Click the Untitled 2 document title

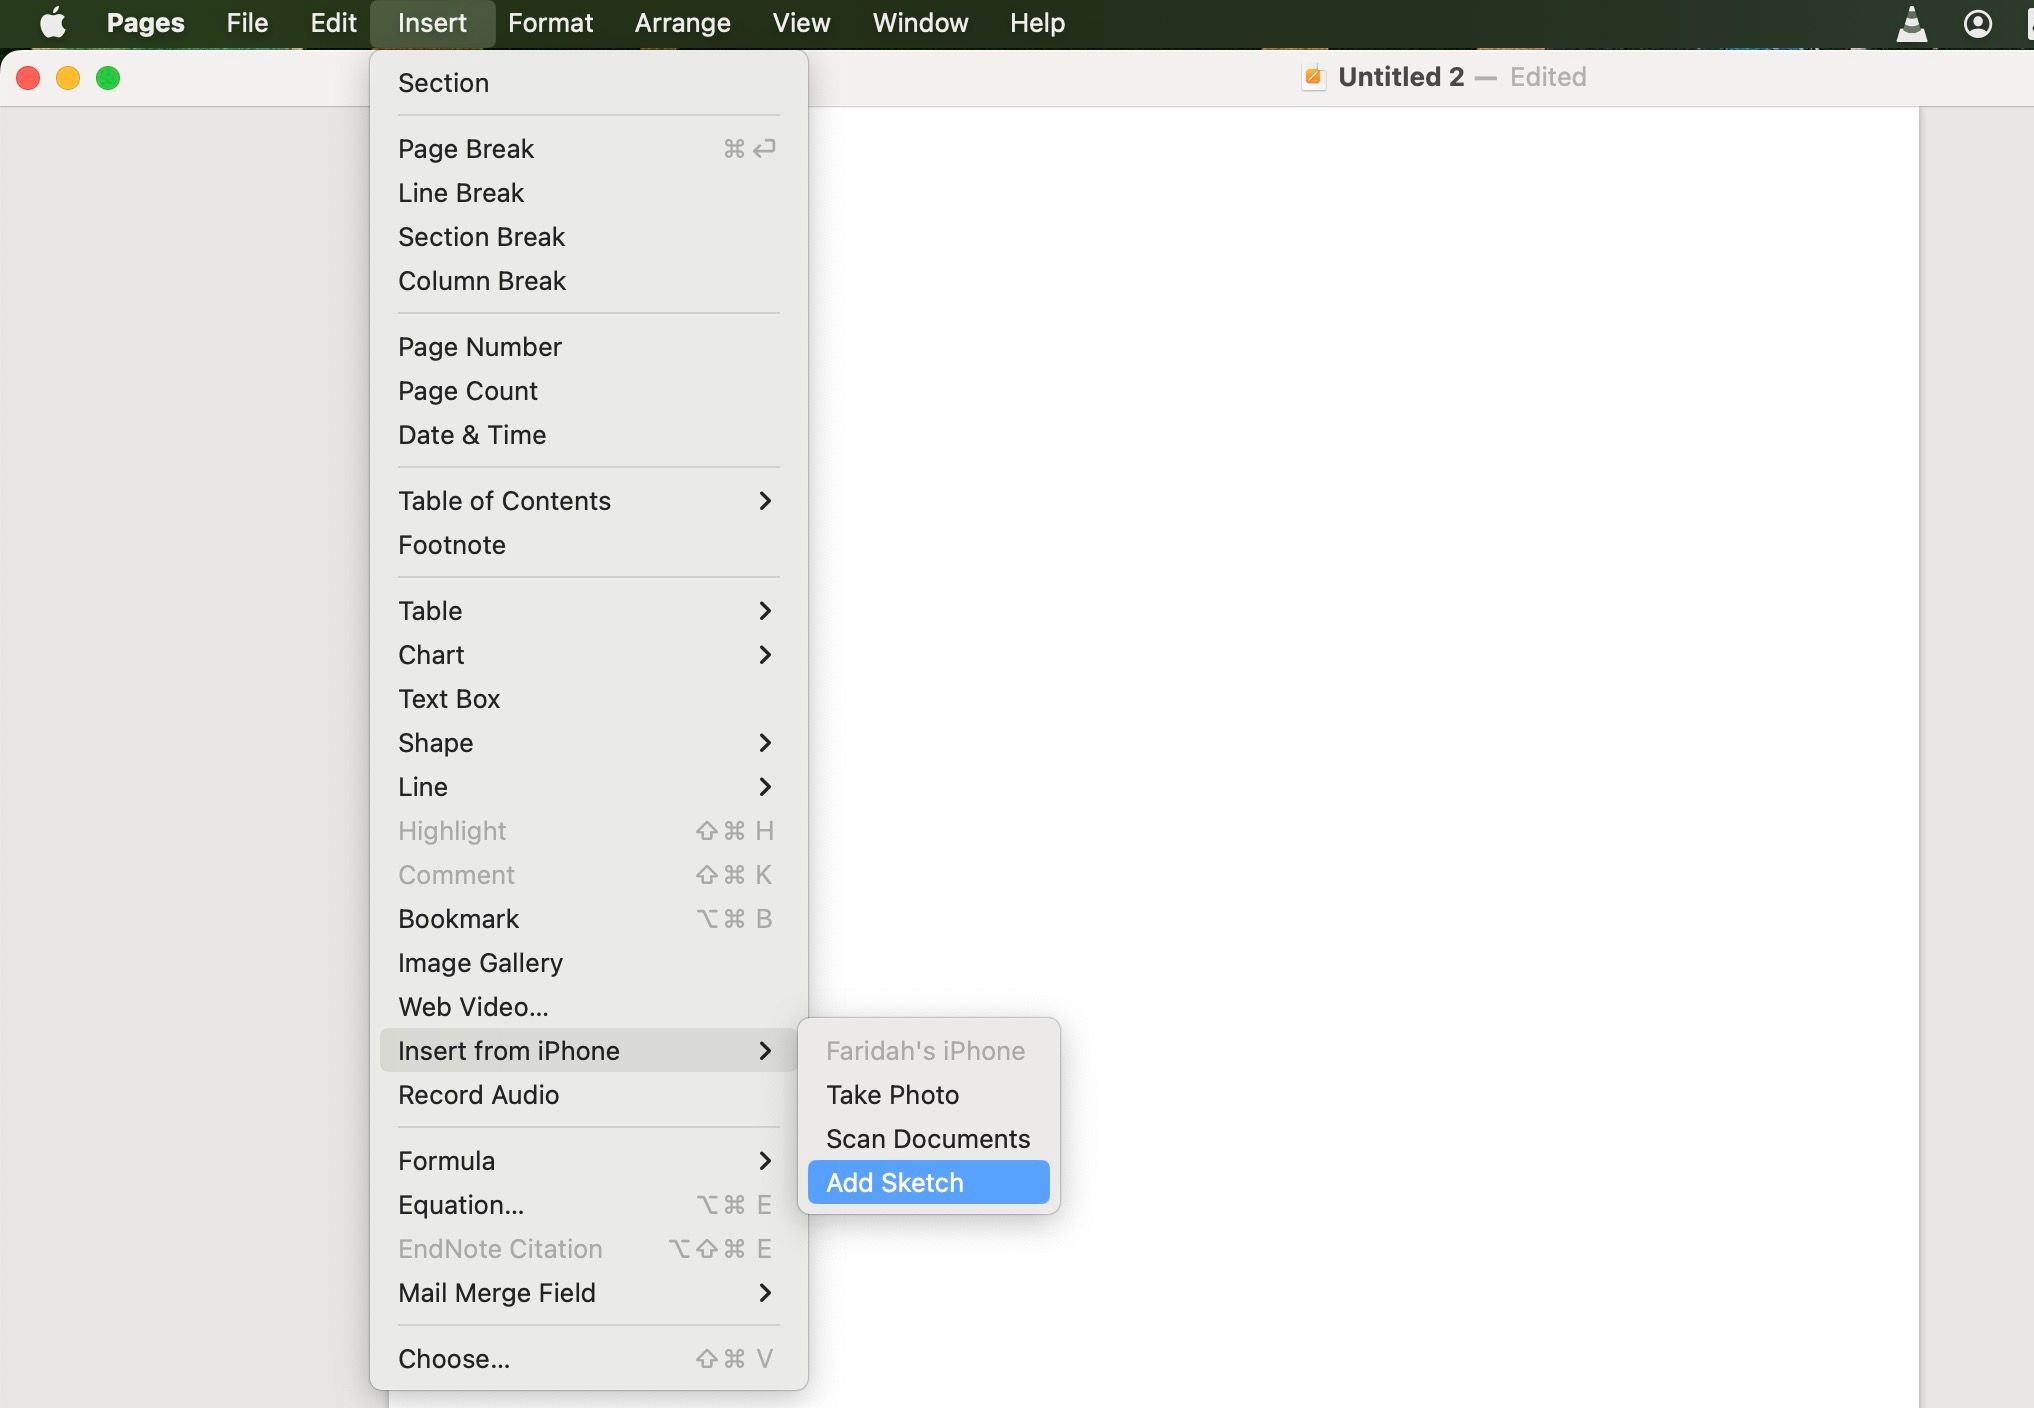(x=1400, y=77)
